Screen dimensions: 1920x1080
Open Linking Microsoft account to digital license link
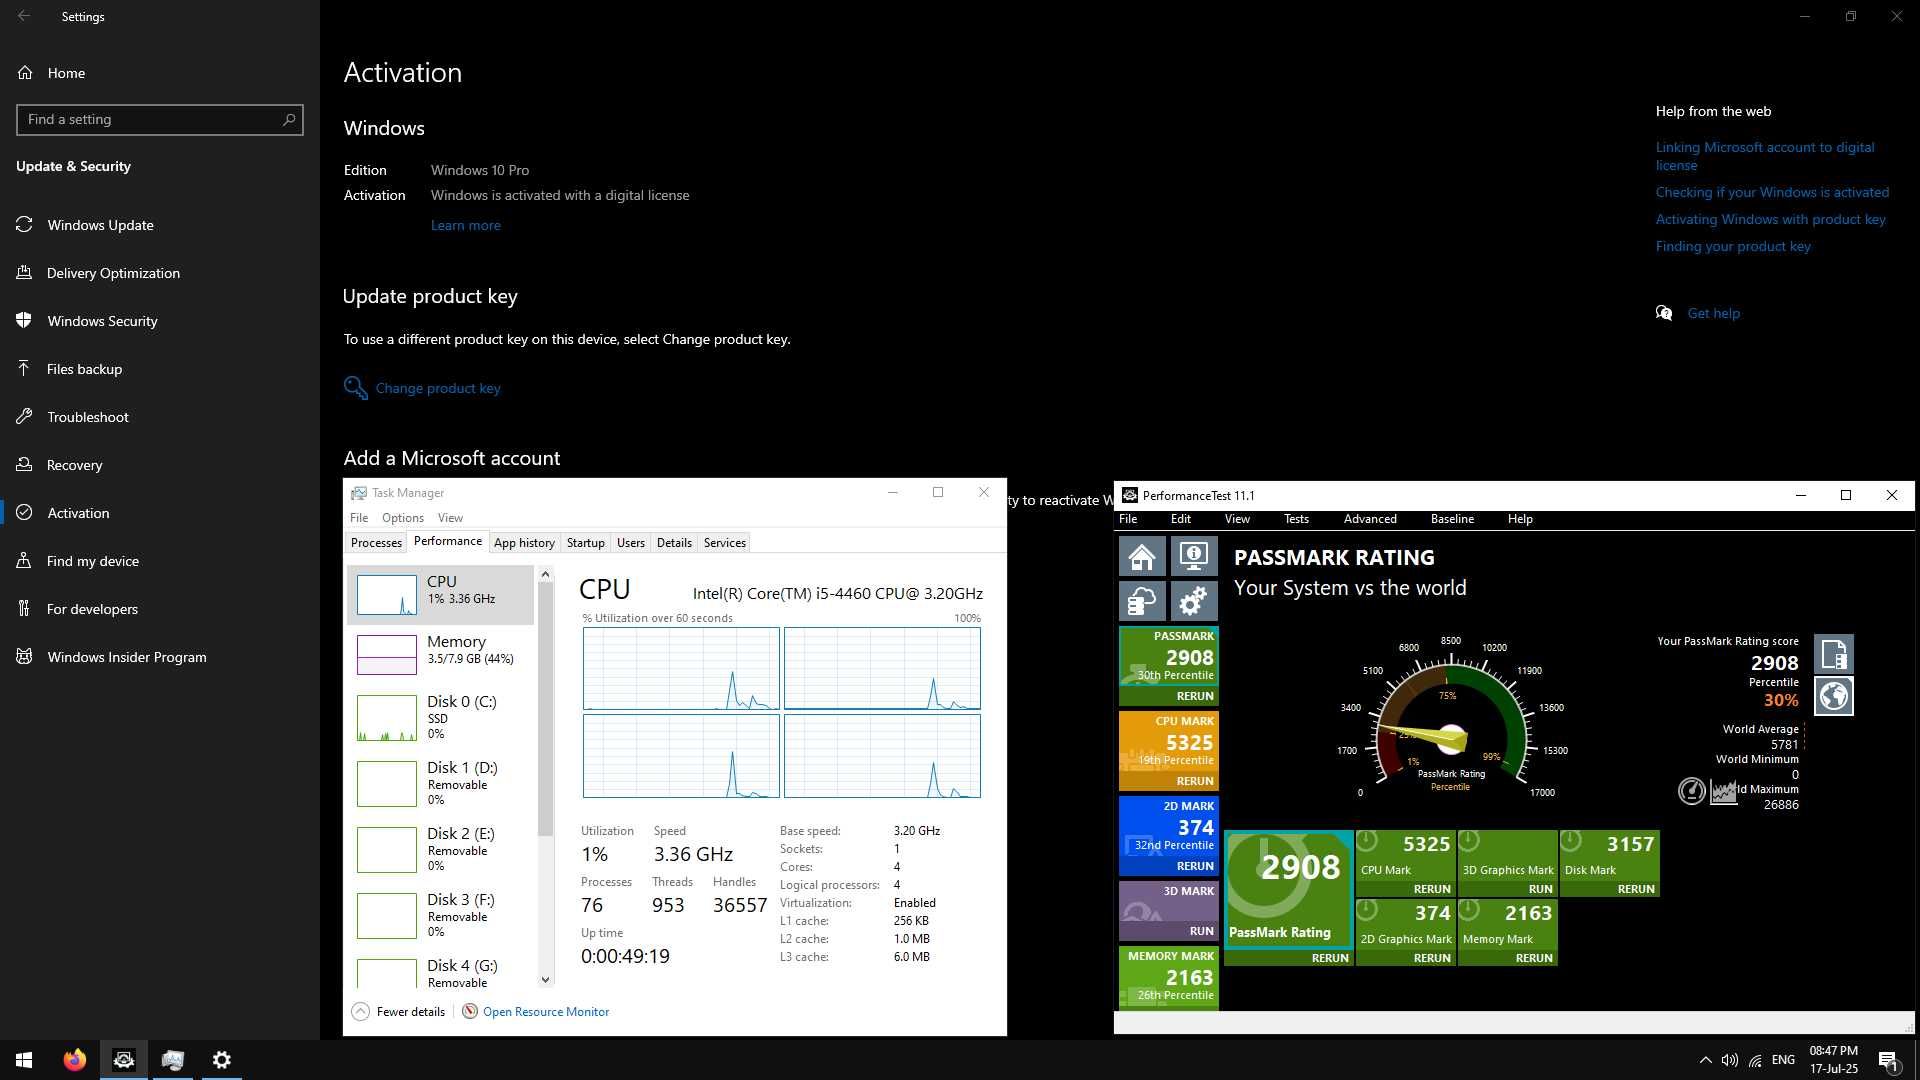[1765, 156]
